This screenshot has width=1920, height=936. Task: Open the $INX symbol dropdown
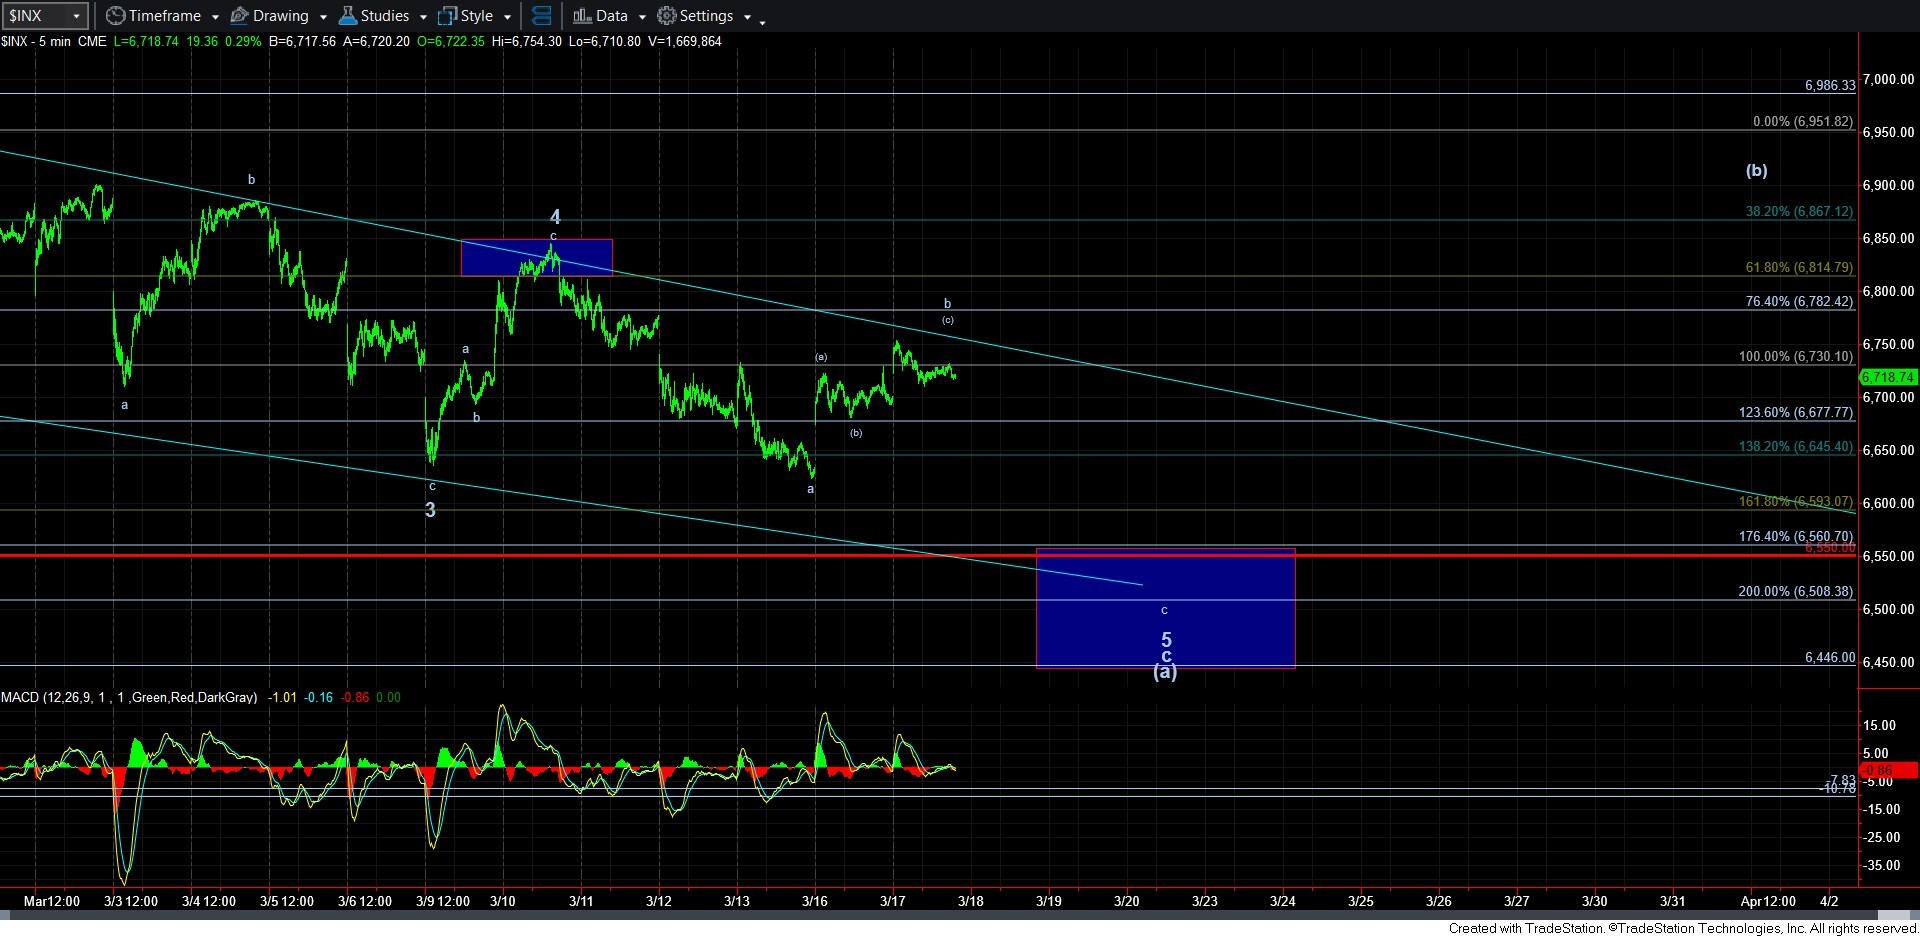76,16
